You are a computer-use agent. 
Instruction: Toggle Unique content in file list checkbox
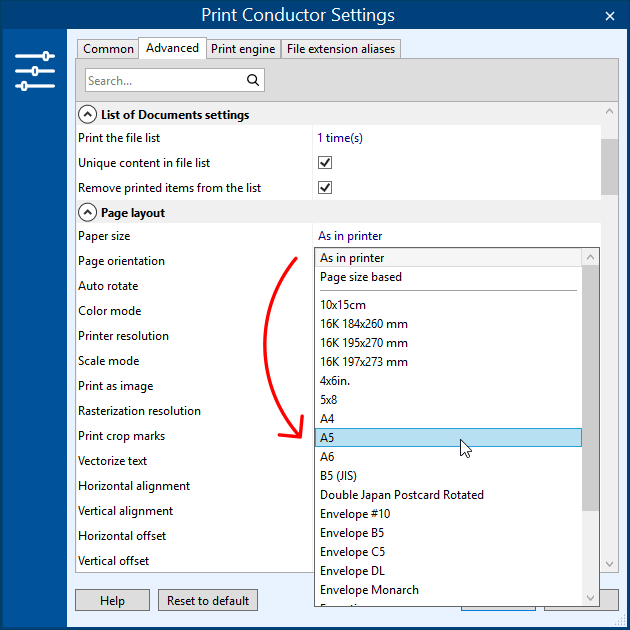coord(325,163)
